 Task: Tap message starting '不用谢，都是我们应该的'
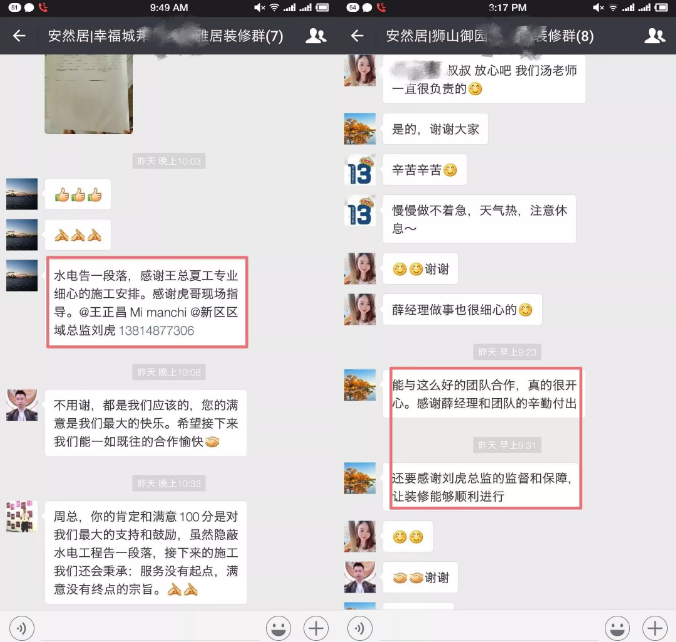(146, 423)
